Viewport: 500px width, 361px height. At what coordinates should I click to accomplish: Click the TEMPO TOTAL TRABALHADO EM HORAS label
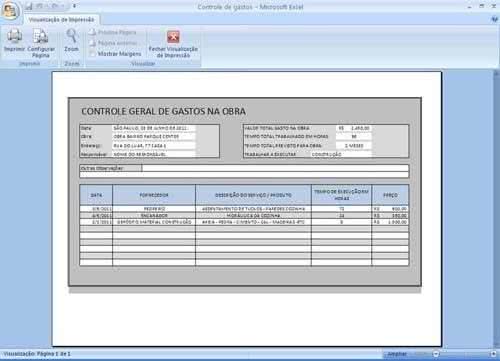(286, 137)
